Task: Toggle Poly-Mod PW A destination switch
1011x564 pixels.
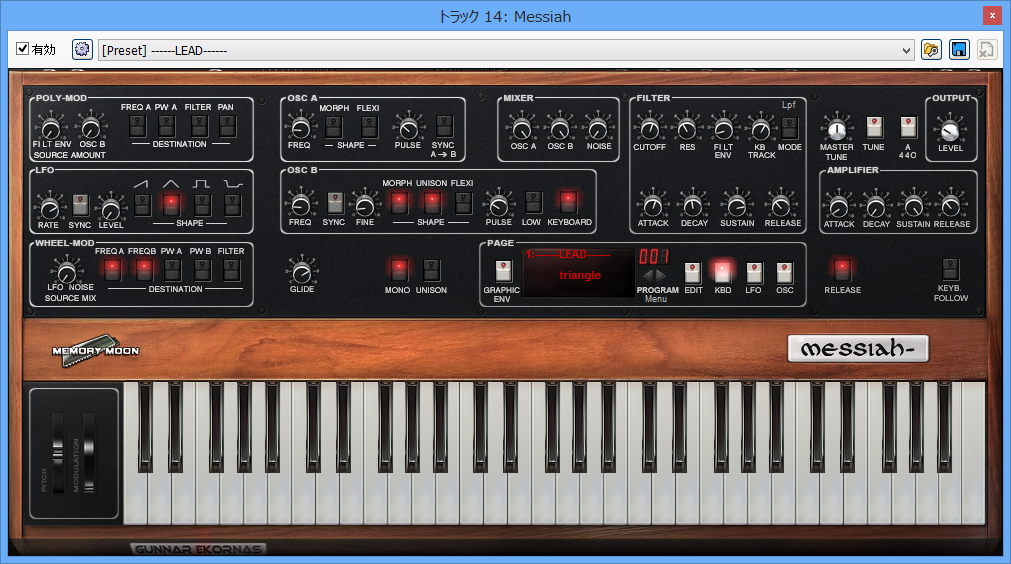Action: point(167,126)
